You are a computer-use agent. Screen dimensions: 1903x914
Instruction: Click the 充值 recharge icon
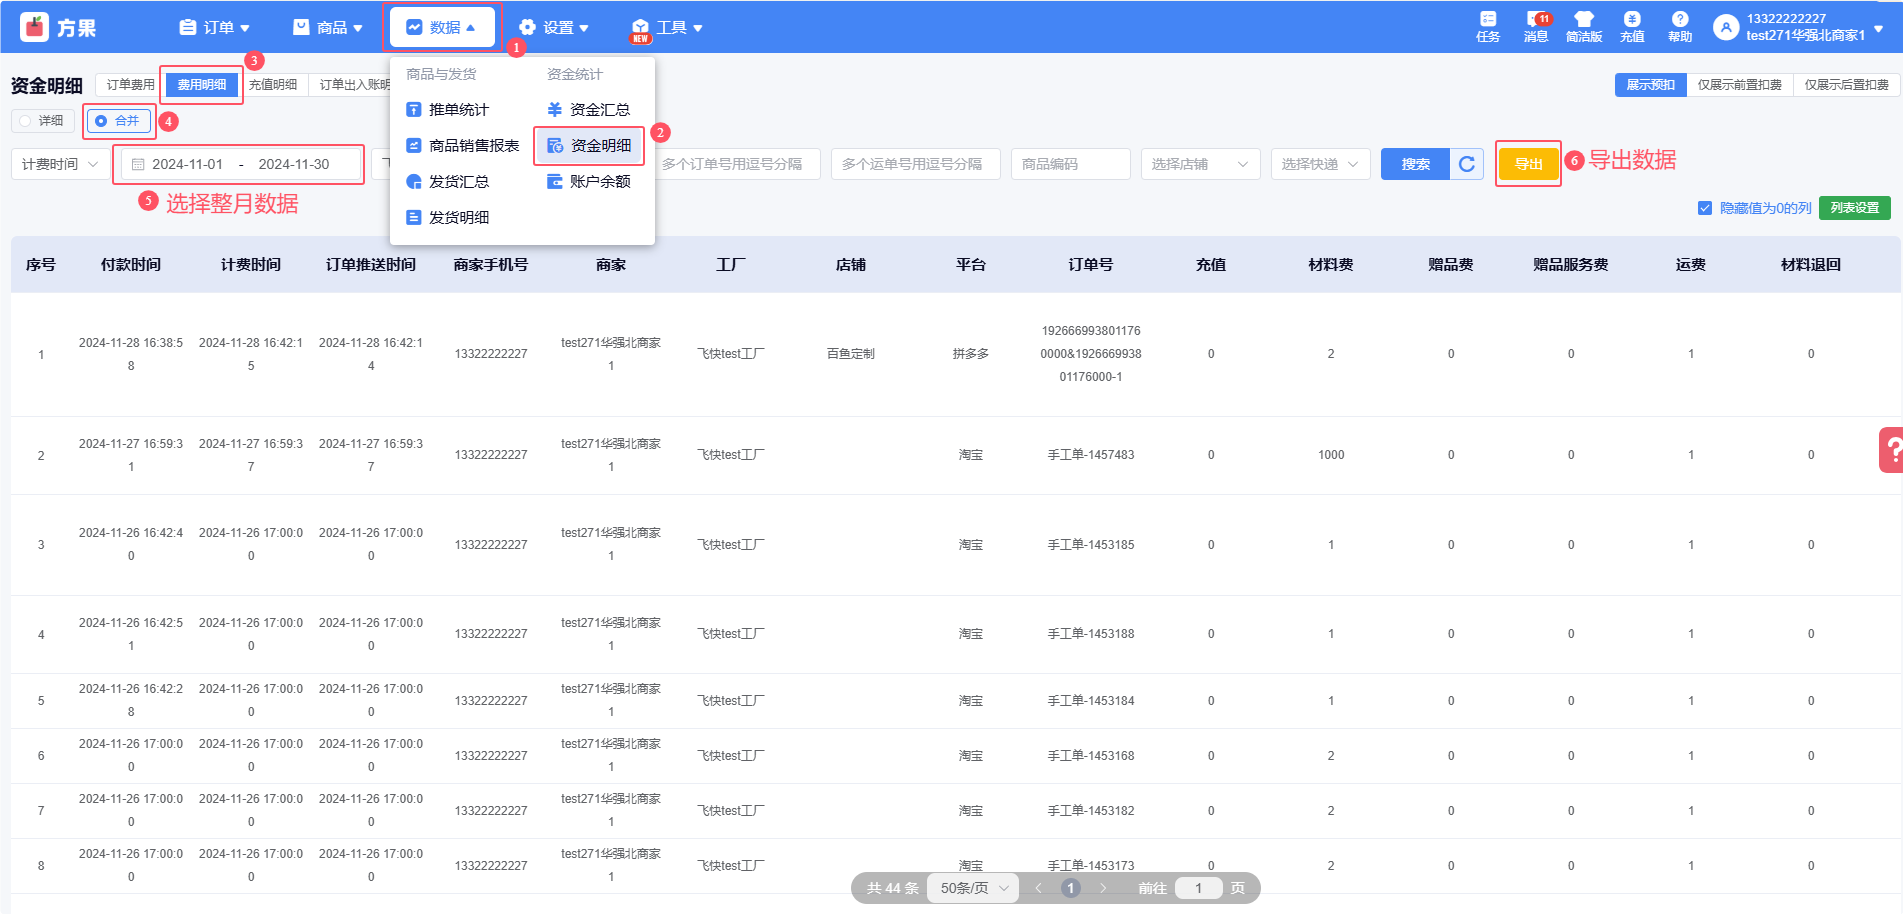(x=1632, y=26)
